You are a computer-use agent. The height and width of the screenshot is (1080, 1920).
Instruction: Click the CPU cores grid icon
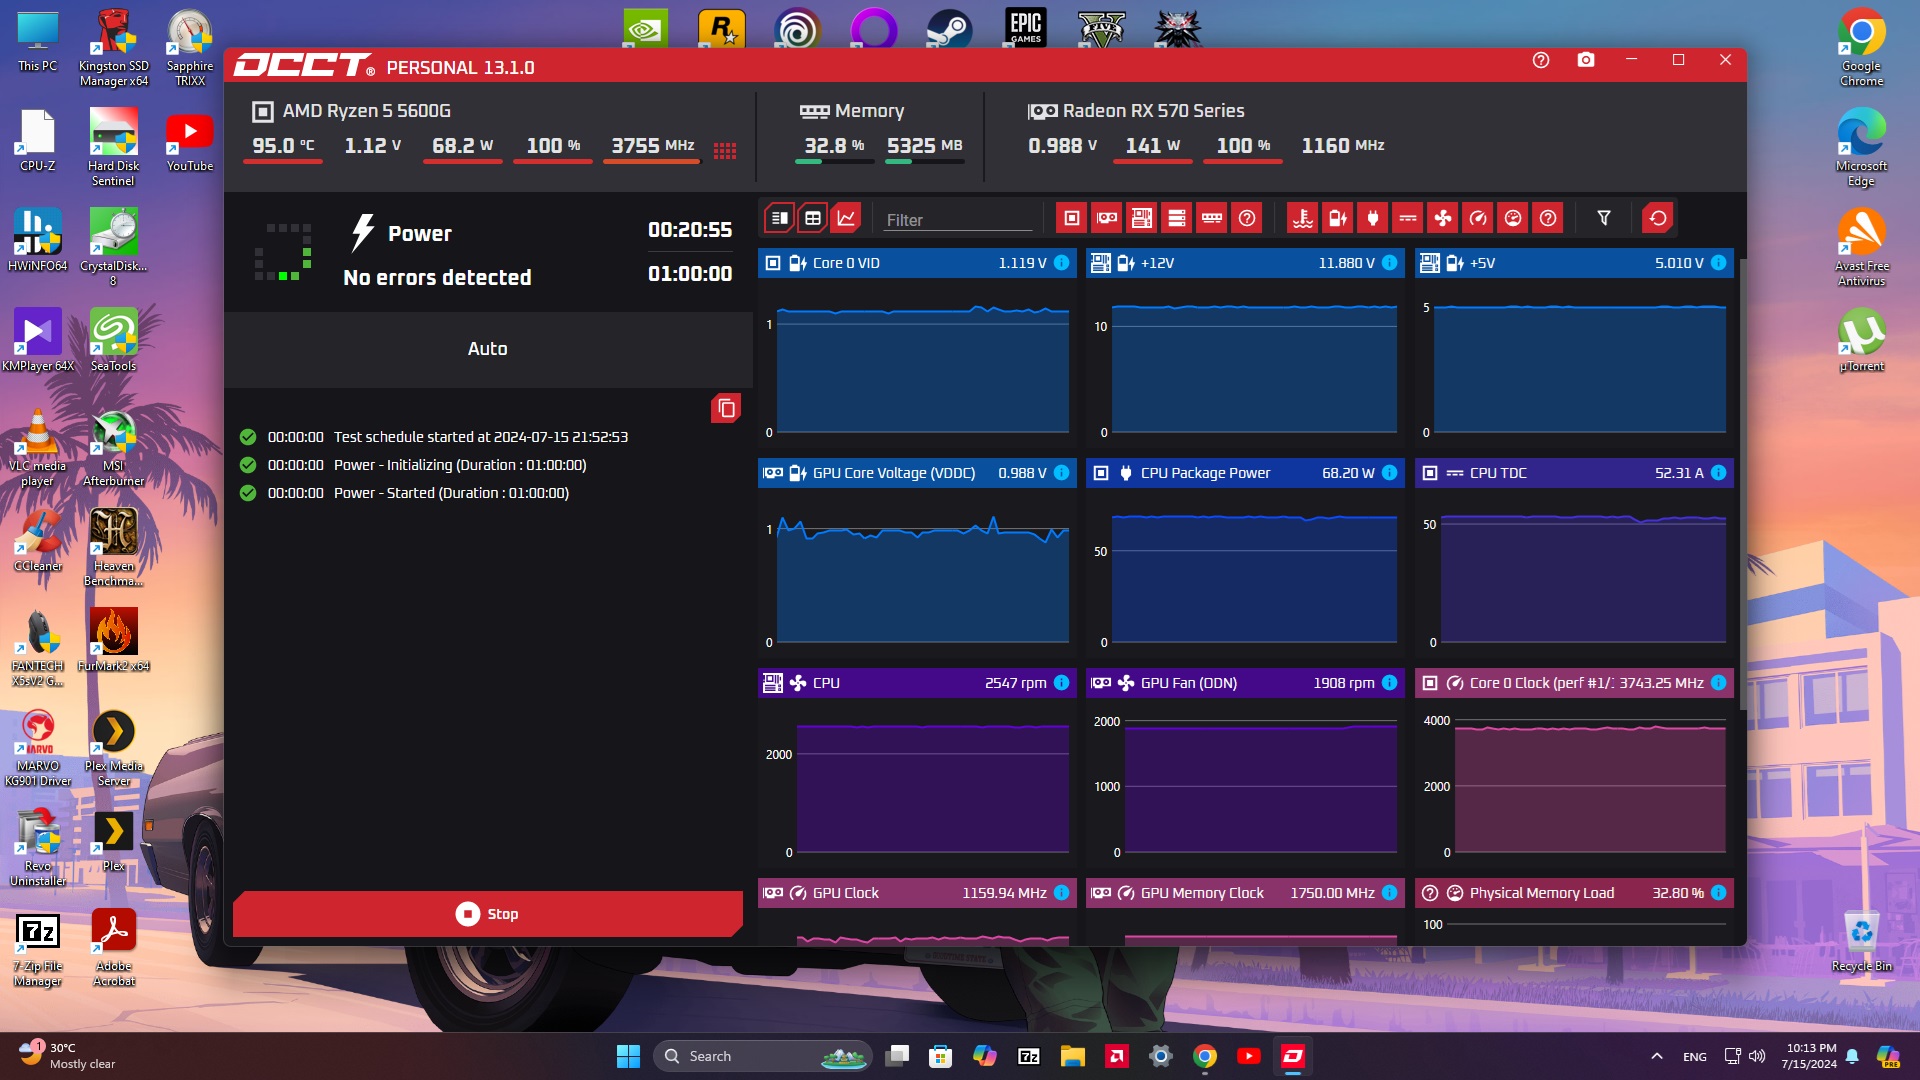725,151
